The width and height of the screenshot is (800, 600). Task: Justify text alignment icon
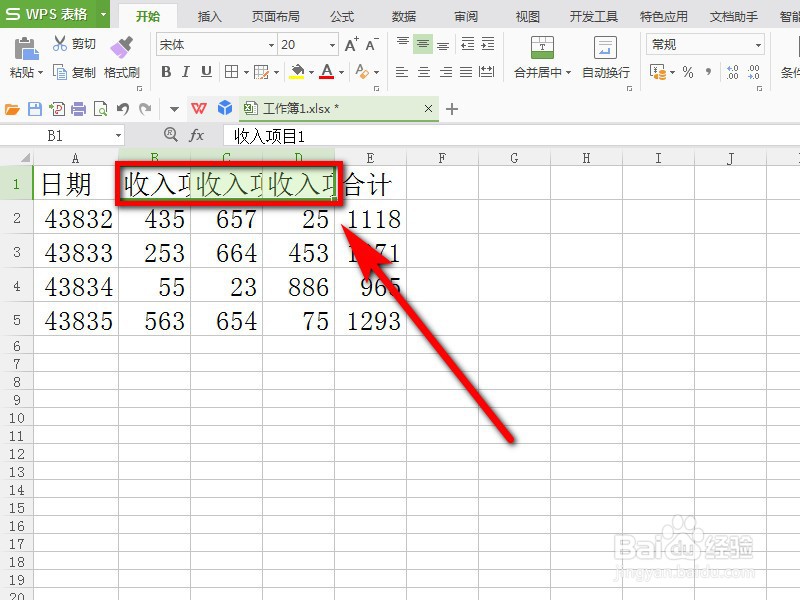(x=466, y=72)
